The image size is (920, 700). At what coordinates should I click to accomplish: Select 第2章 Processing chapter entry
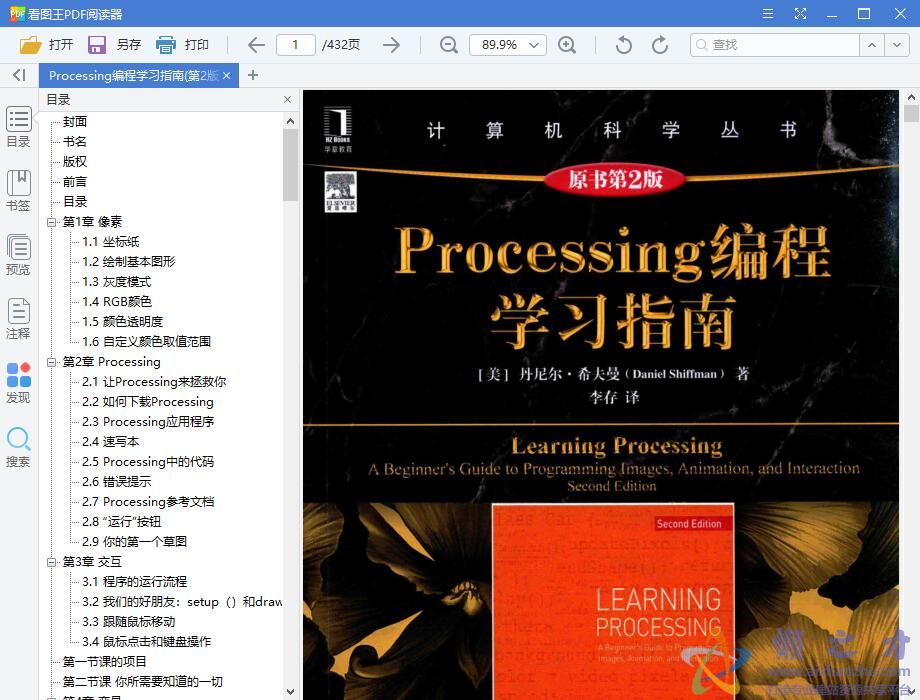point(111,362)
